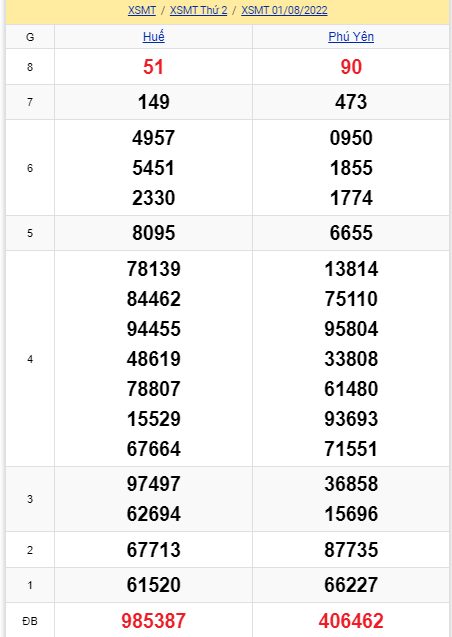Click Phú Yên prize 5 number 6655

351,233
